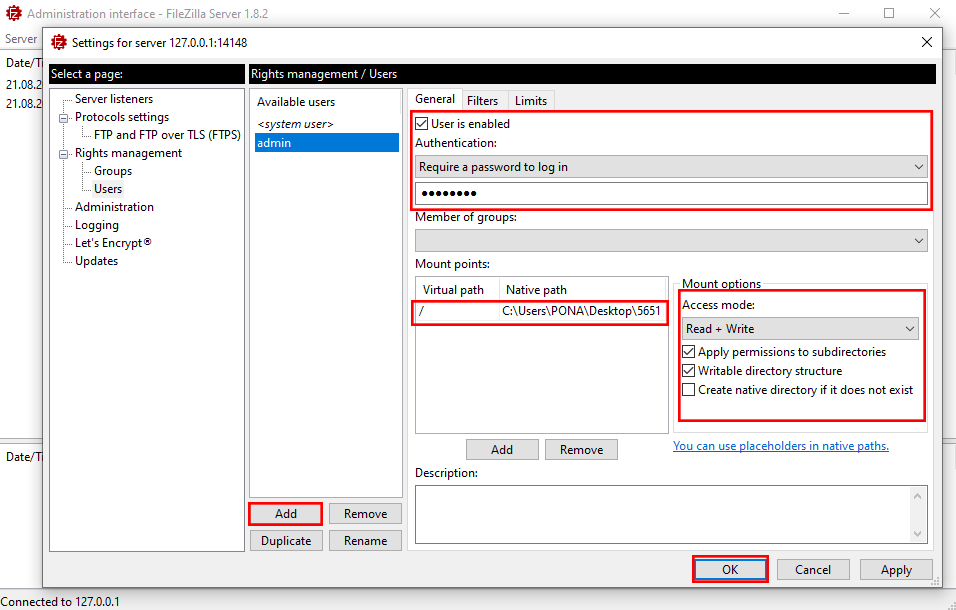This screenshot has height=610, width=956.
Task: Select the Users page in tree
Action: click(x=108, y=189)
